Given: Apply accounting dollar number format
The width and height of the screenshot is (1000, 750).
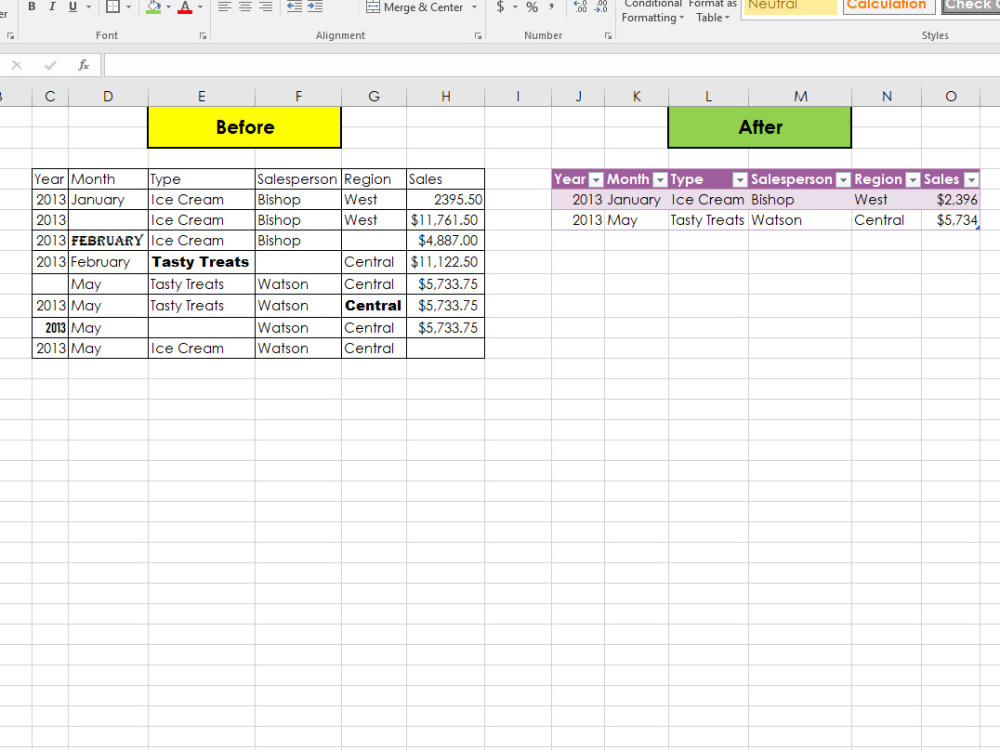Looking at the screenshot, I should coord(501,7).
